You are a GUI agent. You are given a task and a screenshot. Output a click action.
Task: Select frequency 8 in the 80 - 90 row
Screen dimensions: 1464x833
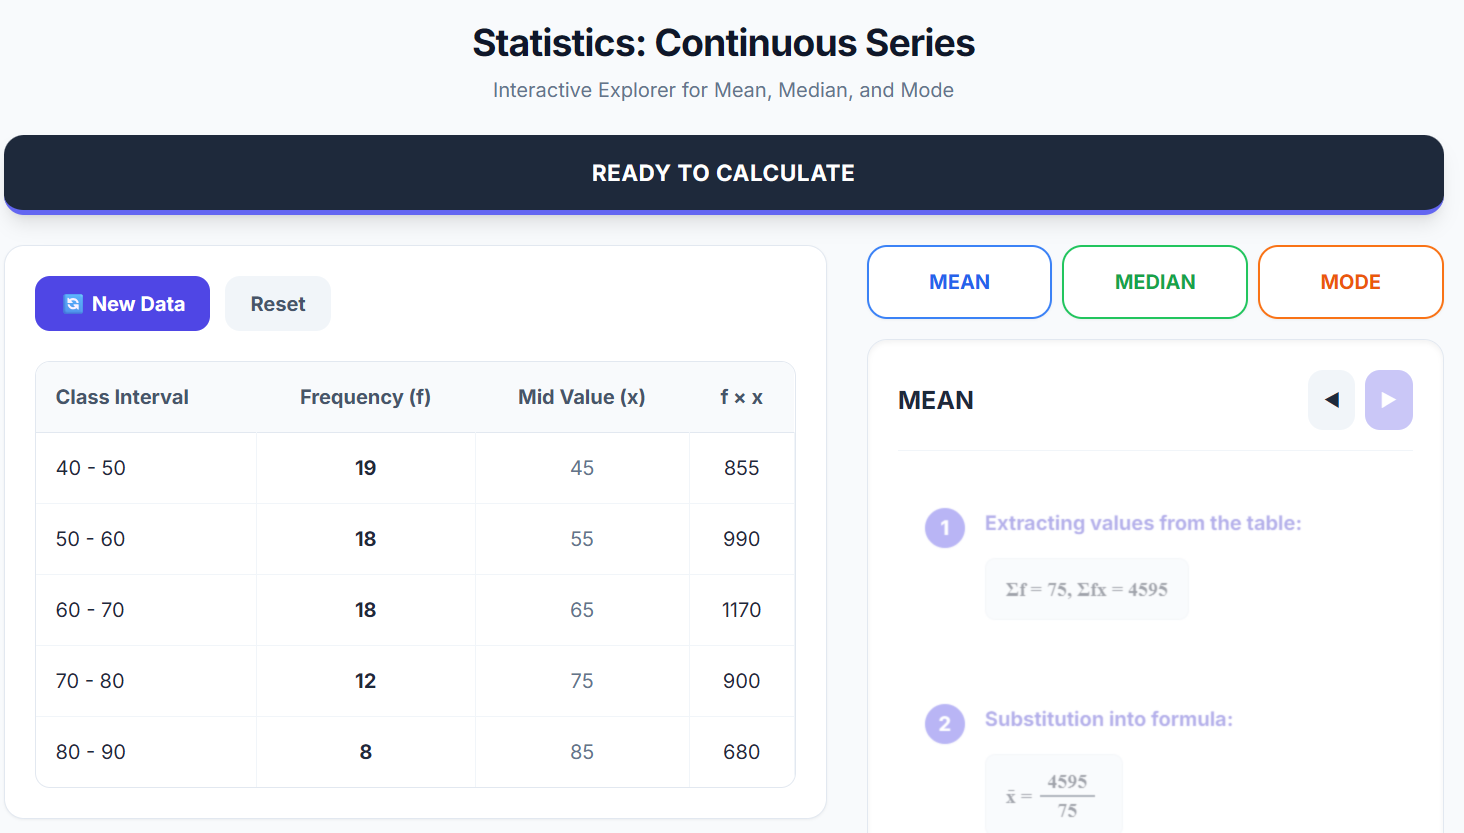point(365,752)
